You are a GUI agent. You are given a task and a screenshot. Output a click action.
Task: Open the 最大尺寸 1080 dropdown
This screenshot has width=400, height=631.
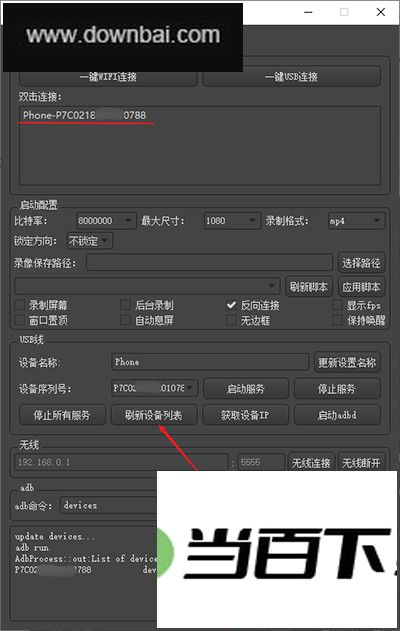pyautogui.click(x=231, y=221)
